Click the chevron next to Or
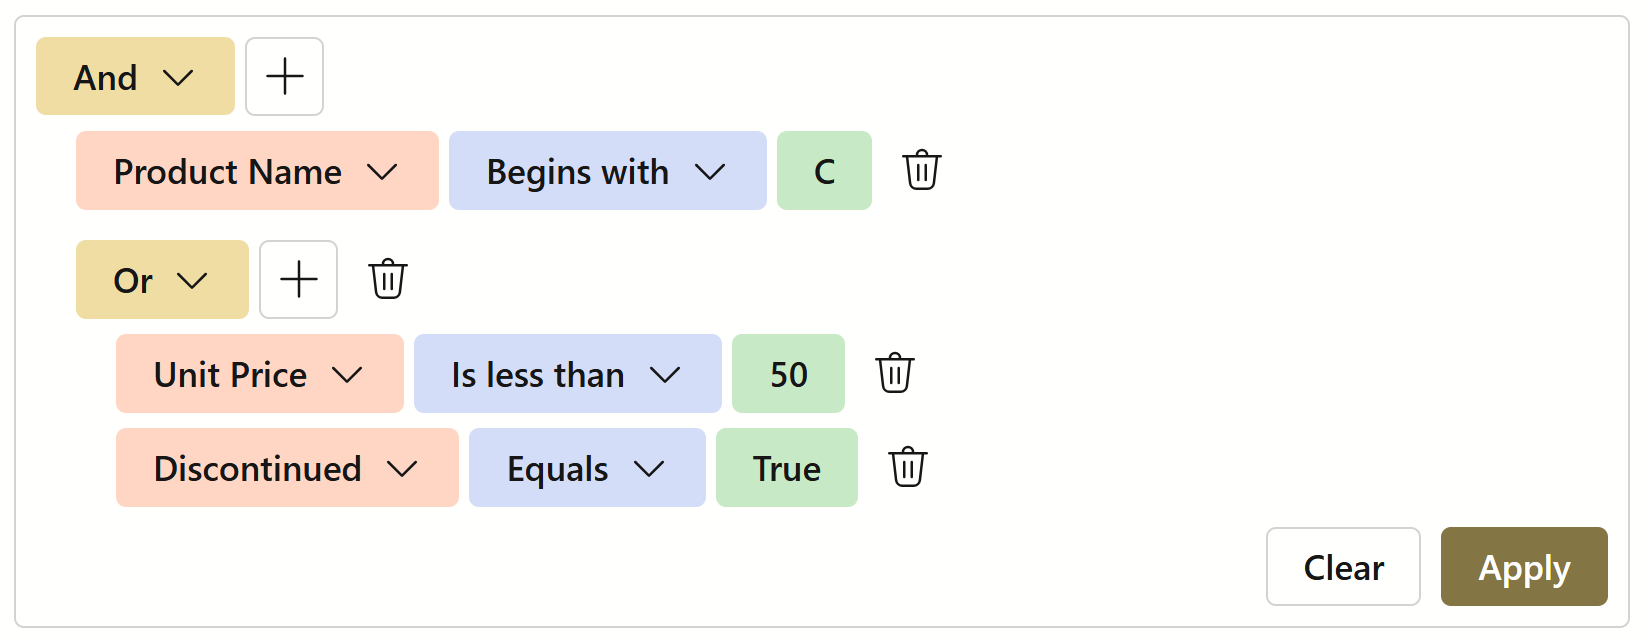Image resolution: width=1644 pixels, height=640 pixels. coord(192,281)
